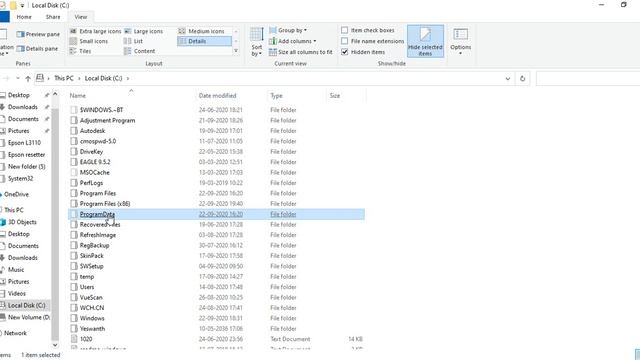Viewport: 640px width, 360px height.
Task: Expand the address bar history dropdown
Action: coord(508,78)
